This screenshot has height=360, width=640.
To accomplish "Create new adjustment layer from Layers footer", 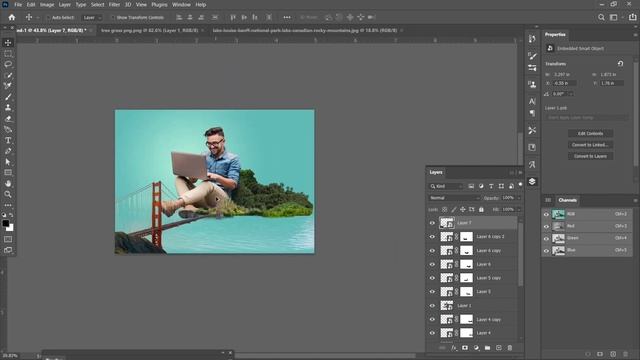I will click(x=476, y=348).
